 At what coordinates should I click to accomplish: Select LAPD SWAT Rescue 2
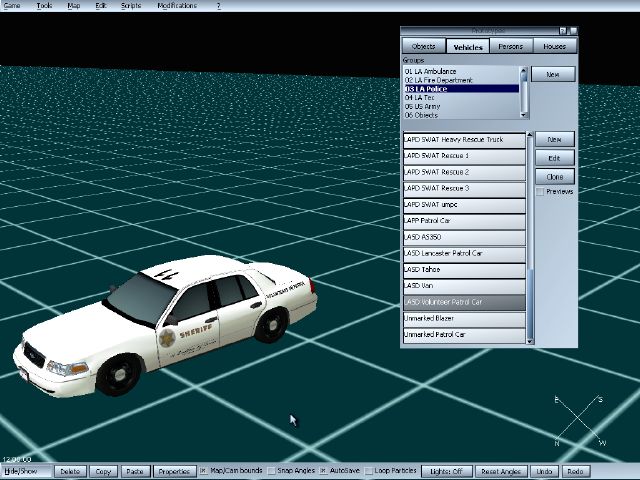click(464, 172)
